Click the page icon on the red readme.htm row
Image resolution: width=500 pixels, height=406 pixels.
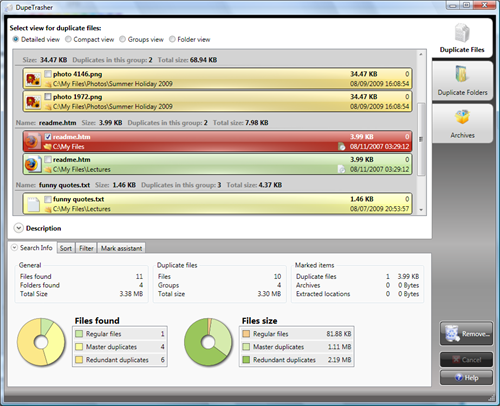click(341, 146)
